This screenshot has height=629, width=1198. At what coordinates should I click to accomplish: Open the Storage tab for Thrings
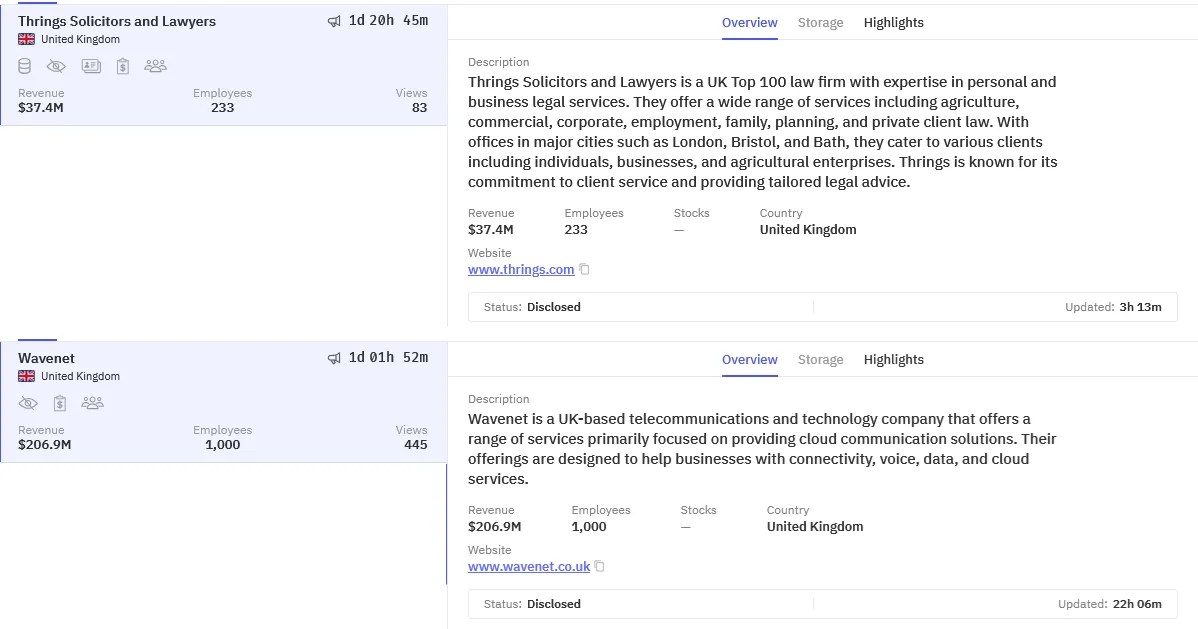[x=820, y=22]
